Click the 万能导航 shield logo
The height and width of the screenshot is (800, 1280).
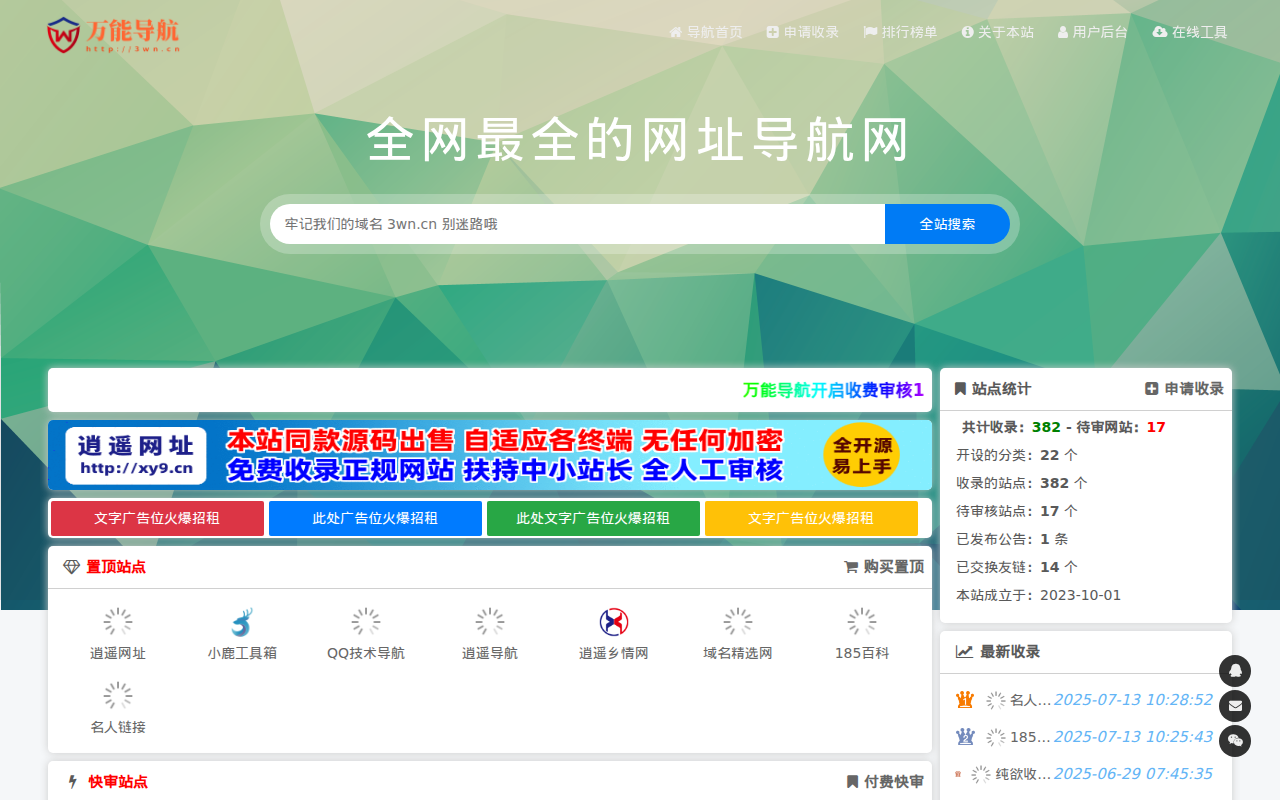pyautogui.click(x=63, y=35)
